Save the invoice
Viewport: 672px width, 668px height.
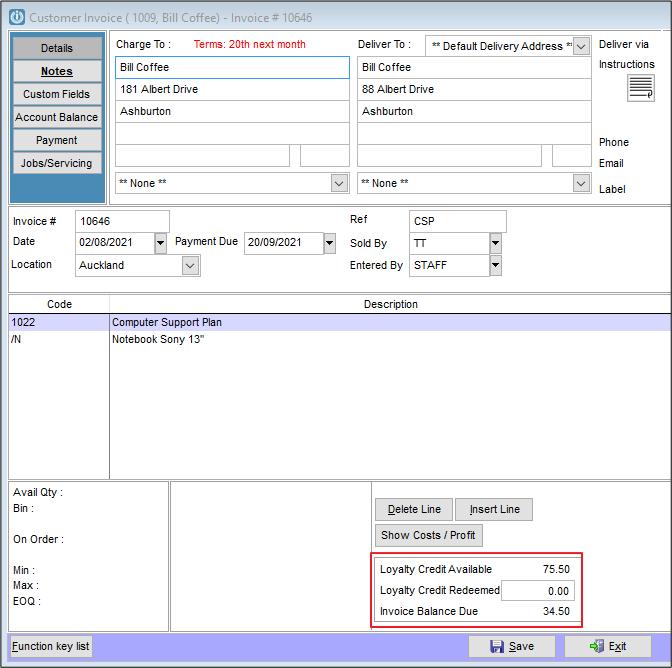(x=512, y=647)
